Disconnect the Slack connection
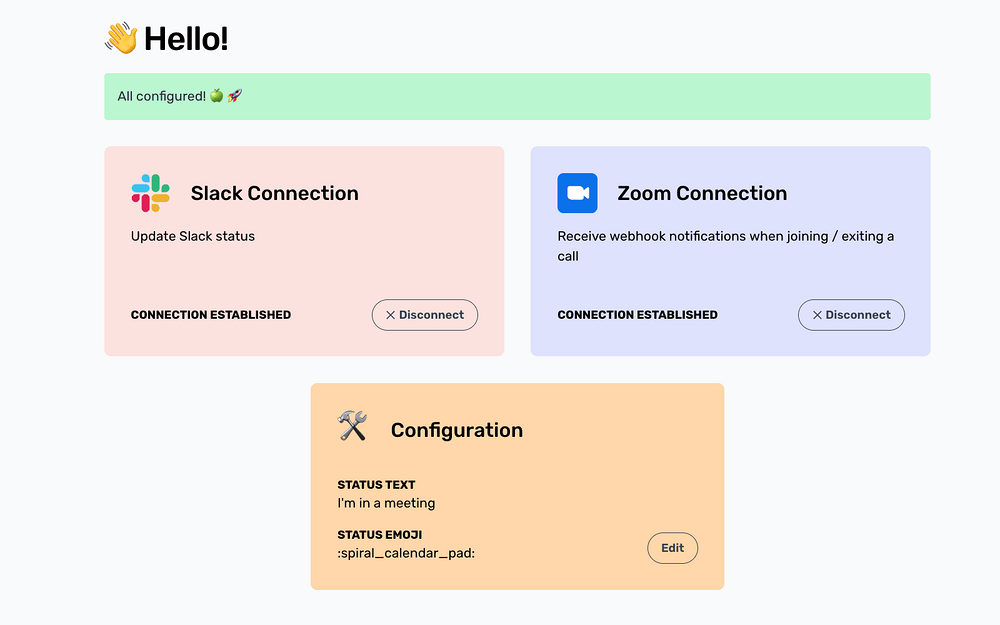Image resolution: width=1000 pixels, height=625 pixels. tap(425, 315)
